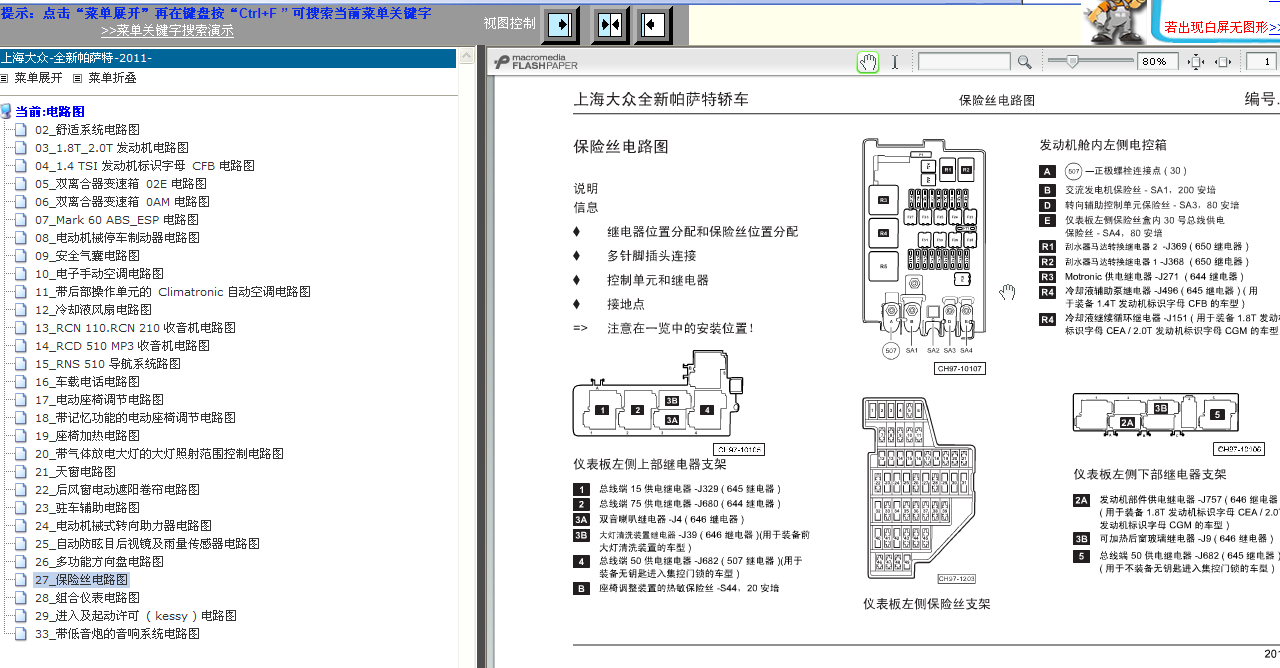Open 05_双离合器变速箱 02E 电路图
This screenshot has width=1280, height=668.
(121, 184)
